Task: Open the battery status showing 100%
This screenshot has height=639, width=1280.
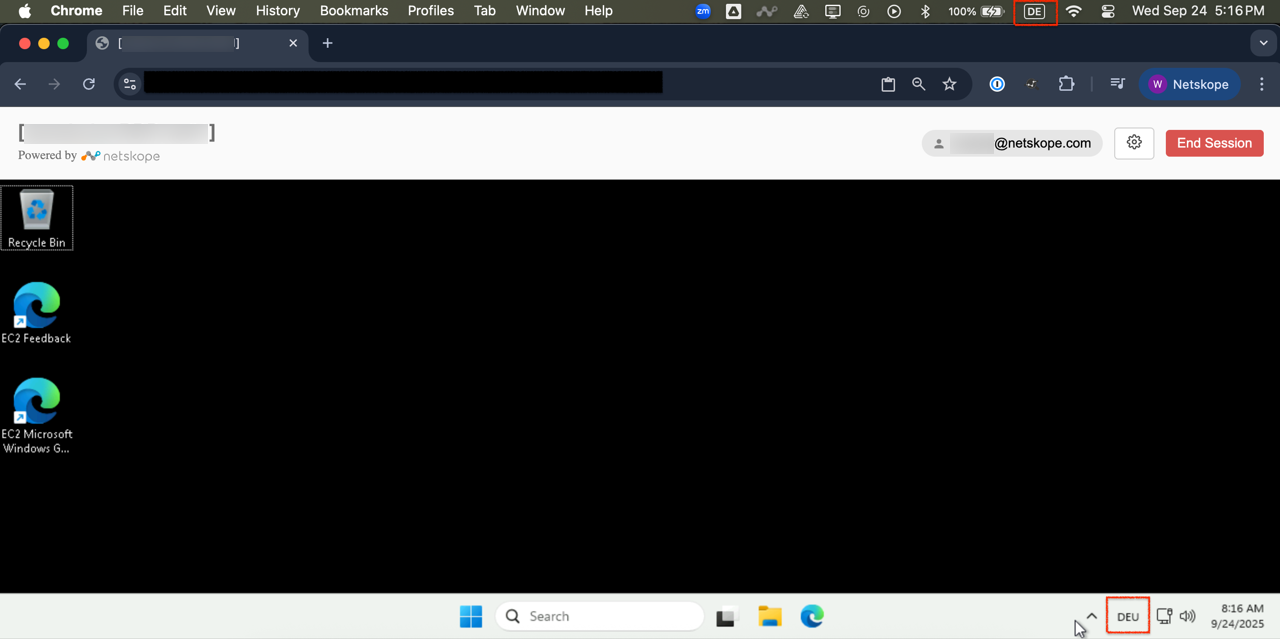Action: [976, 11]
